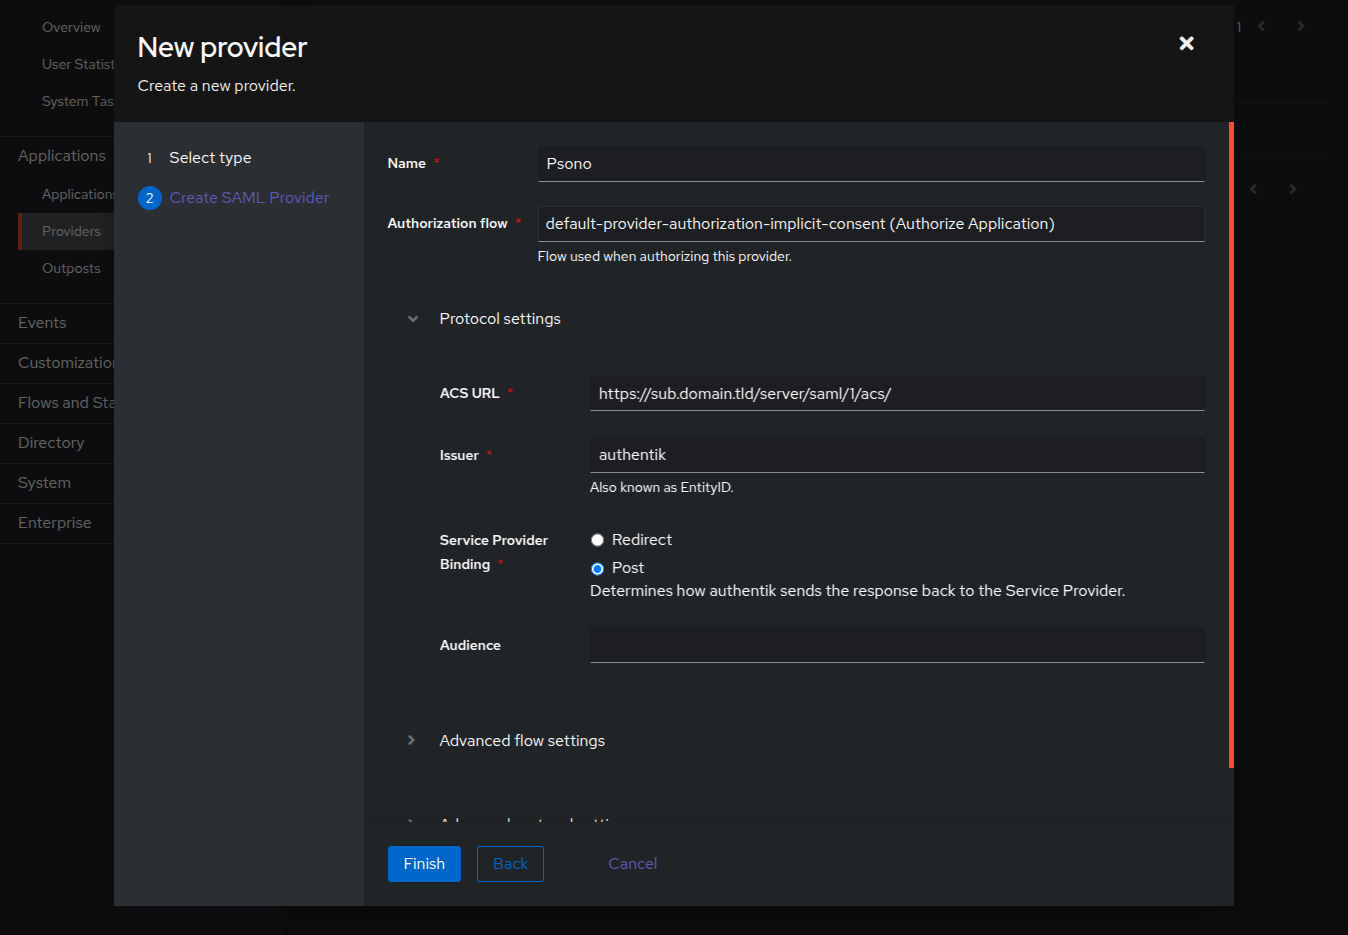Viewport: 1348px width, 935px height.
Task: Expand the Enterprise sidebar section
Action: (54, 523)
